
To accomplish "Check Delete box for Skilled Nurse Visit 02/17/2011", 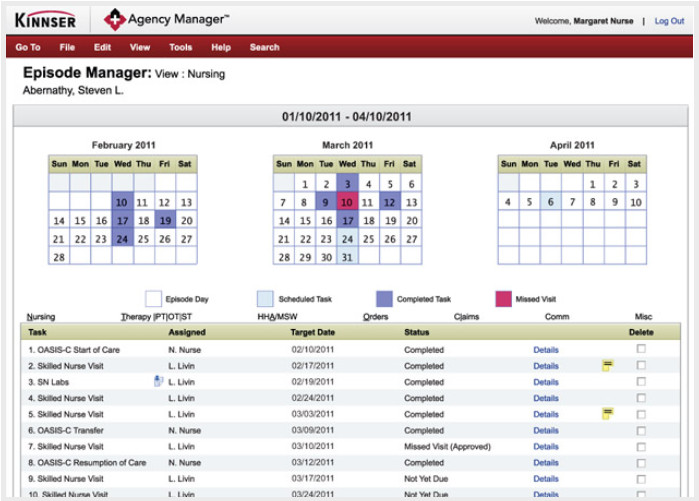I will 641,365.
